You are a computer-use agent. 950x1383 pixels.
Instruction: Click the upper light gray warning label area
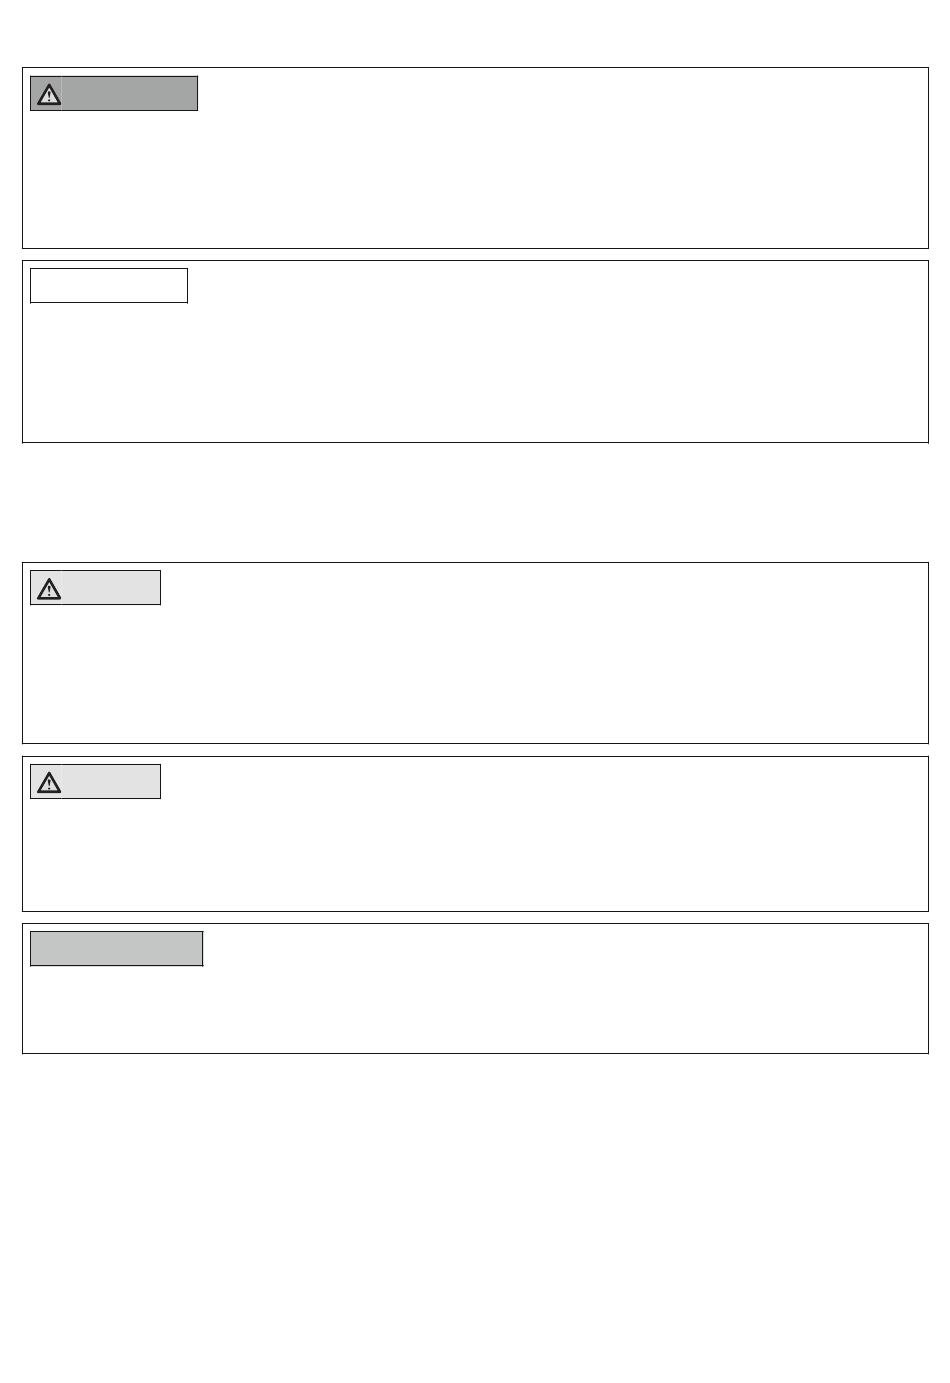coord(95,588)
